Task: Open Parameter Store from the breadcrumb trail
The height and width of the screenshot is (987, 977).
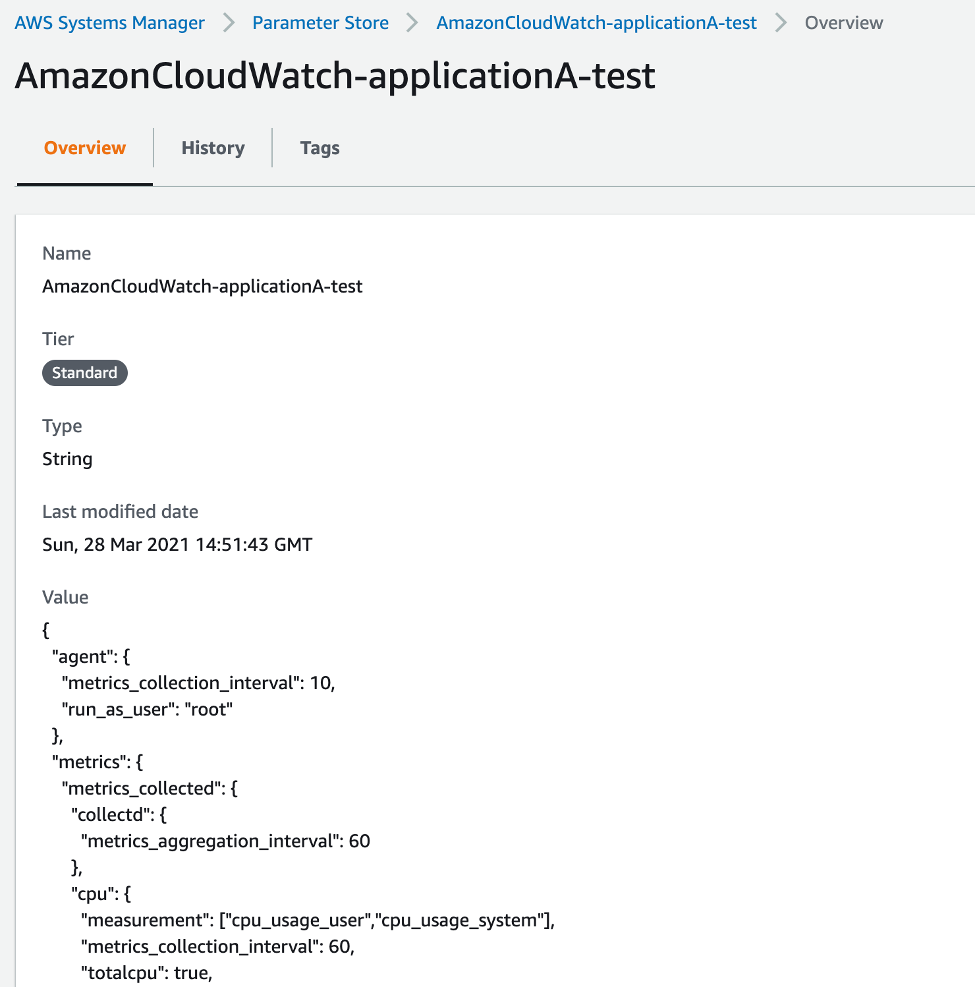Action: (x=320, y=22)
